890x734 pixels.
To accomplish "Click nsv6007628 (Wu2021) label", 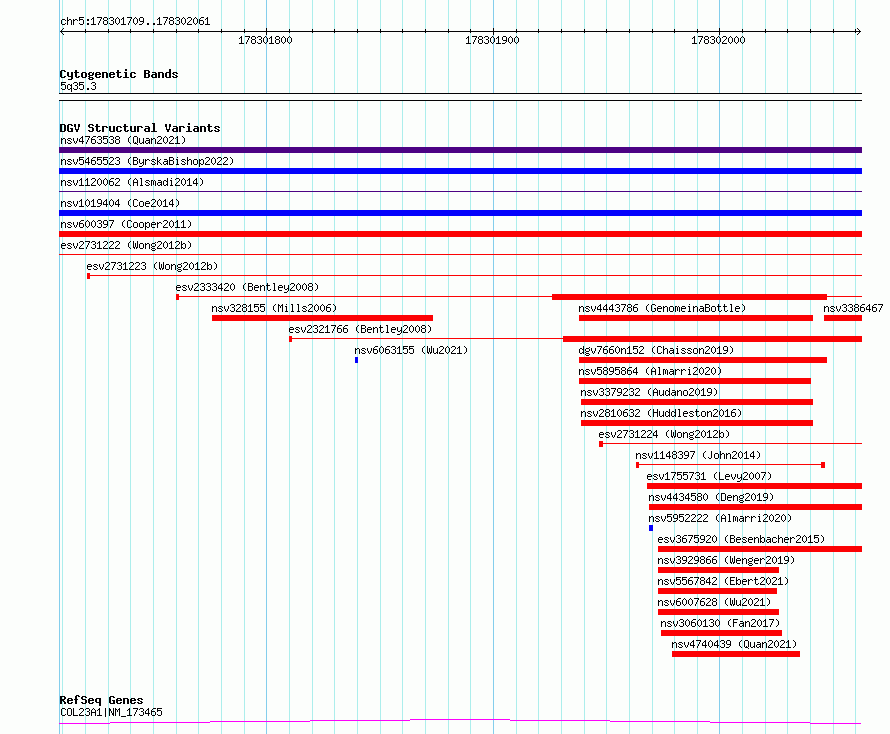I will click(714, 602).
